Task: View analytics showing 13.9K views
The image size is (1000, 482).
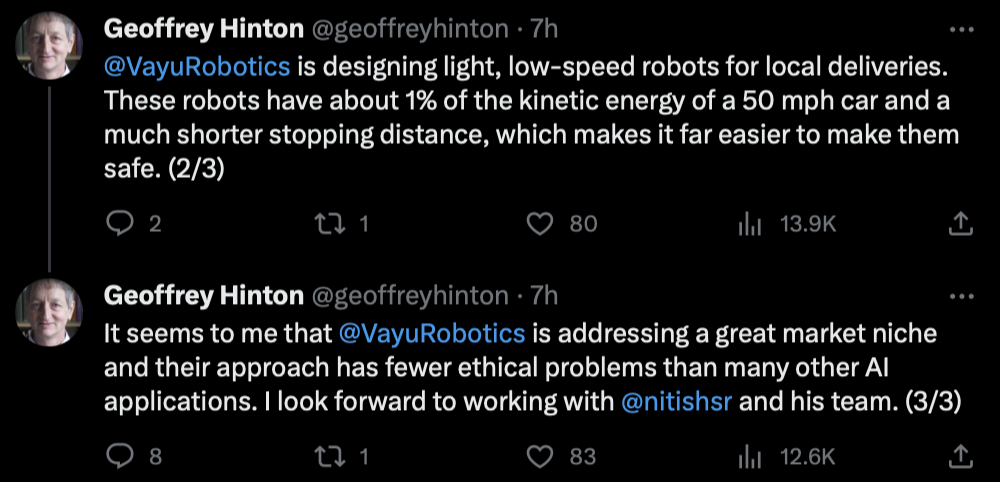Action: tap(748, 224)
